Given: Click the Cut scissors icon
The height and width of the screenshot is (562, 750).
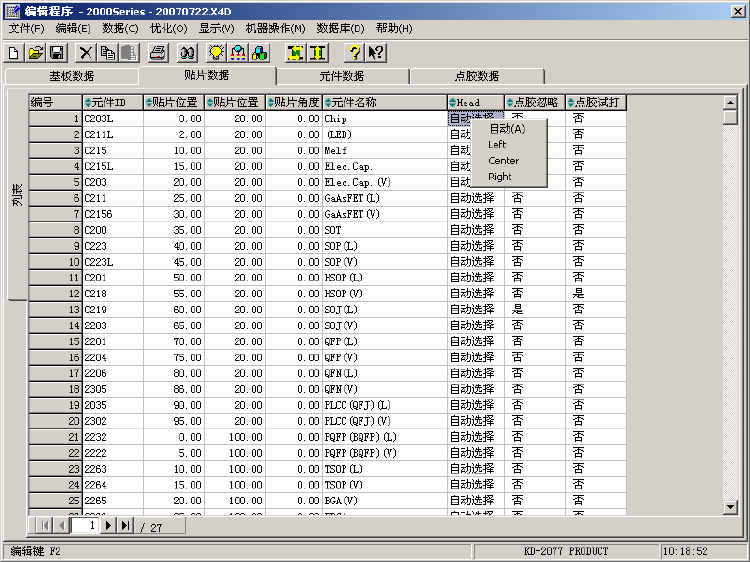Looking at the screenshot, I should tap(86, 52).
